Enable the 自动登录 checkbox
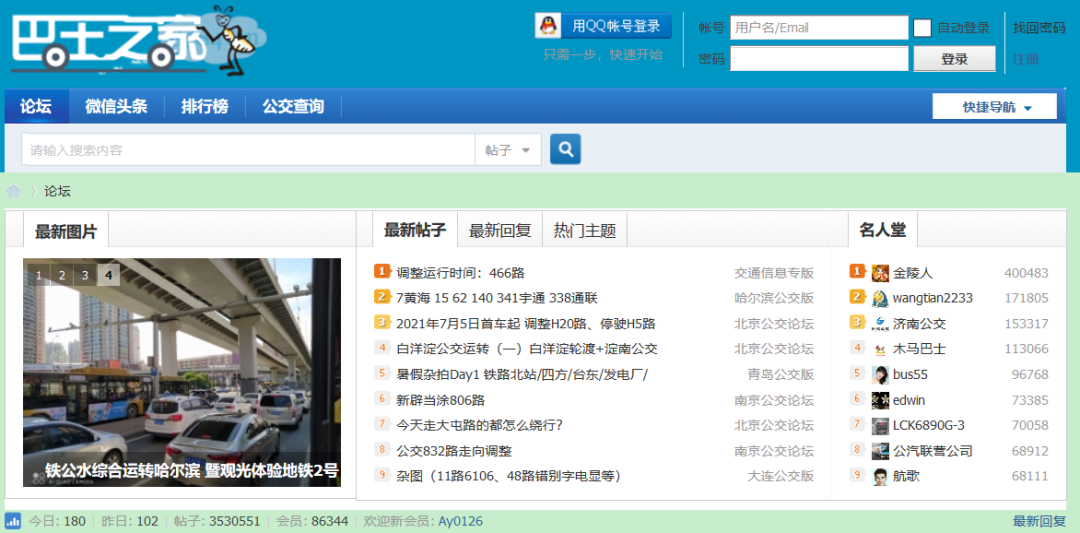The image size is (1080, 533). coord(922,28)
